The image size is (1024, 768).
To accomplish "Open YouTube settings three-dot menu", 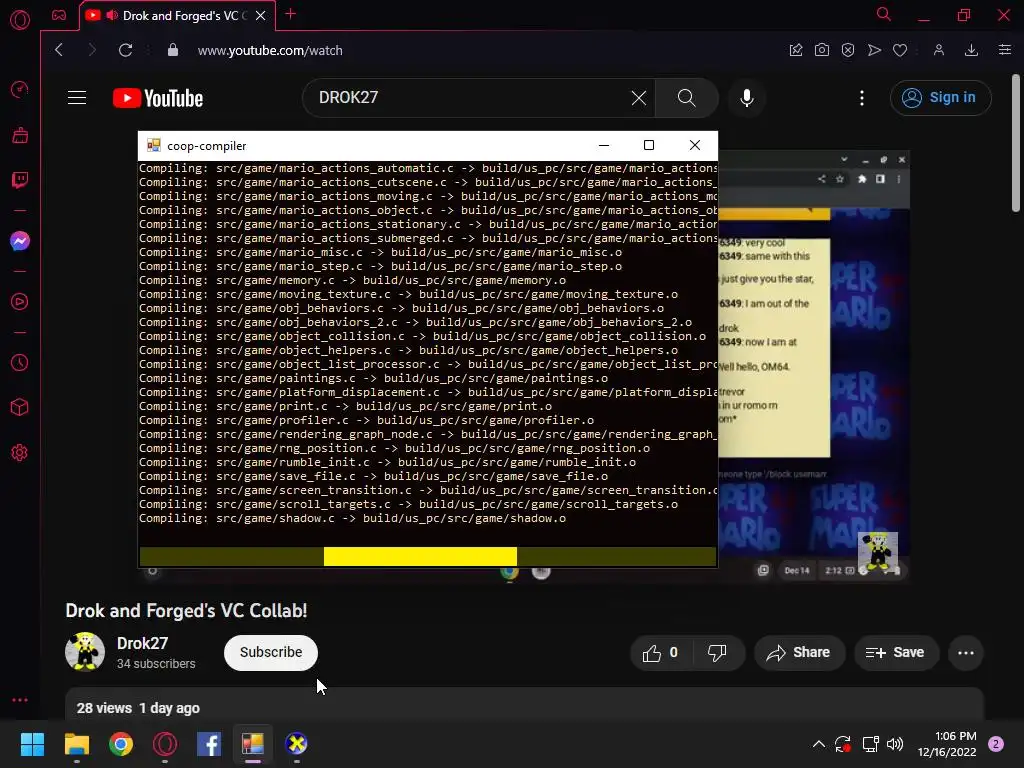I will (x=862, y=98).
